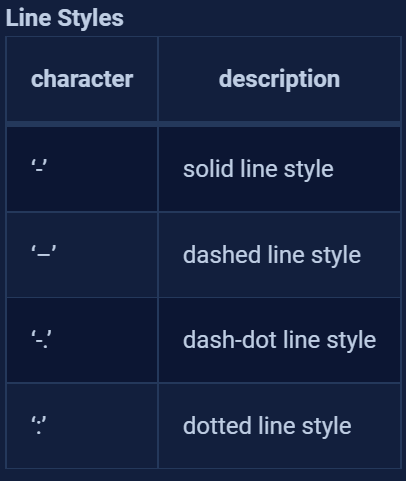
Task: Select the character column header
Action: (x=82, y=79)
